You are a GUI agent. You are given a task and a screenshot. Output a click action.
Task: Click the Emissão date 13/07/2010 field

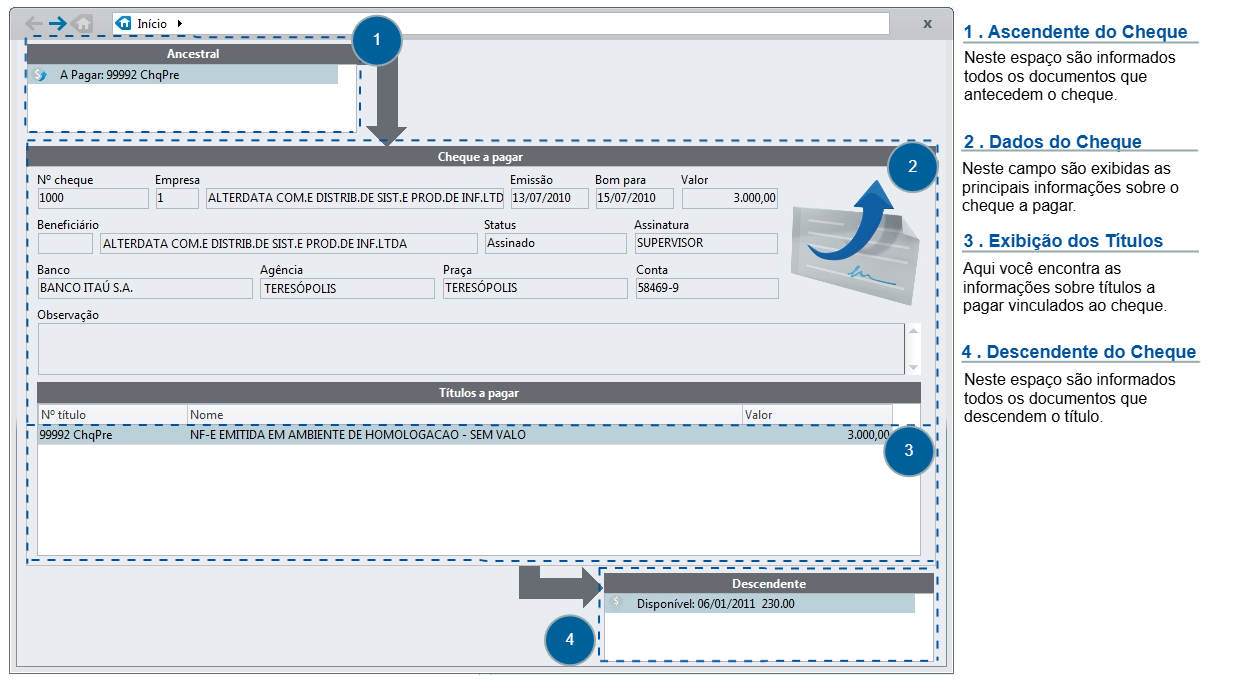(548, 198)
